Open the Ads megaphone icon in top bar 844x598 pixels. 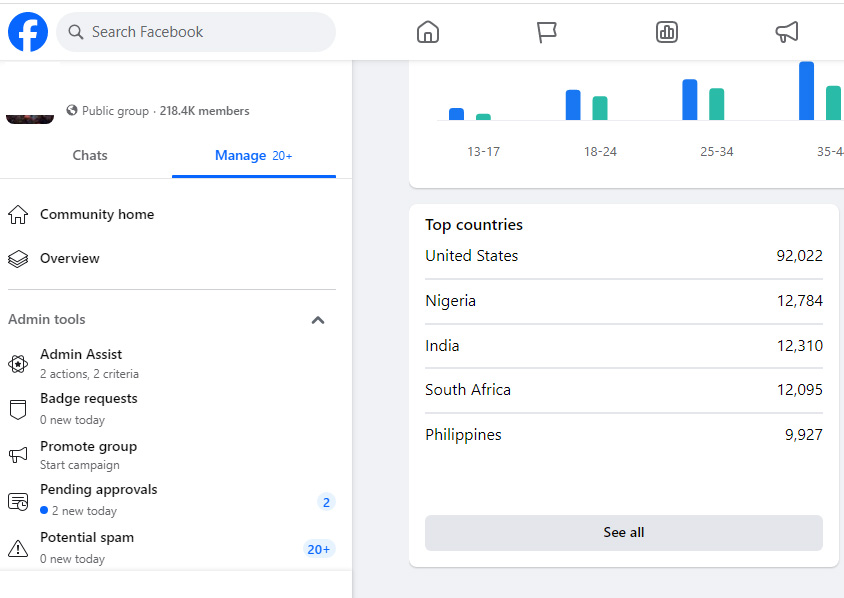click(786, 32)
